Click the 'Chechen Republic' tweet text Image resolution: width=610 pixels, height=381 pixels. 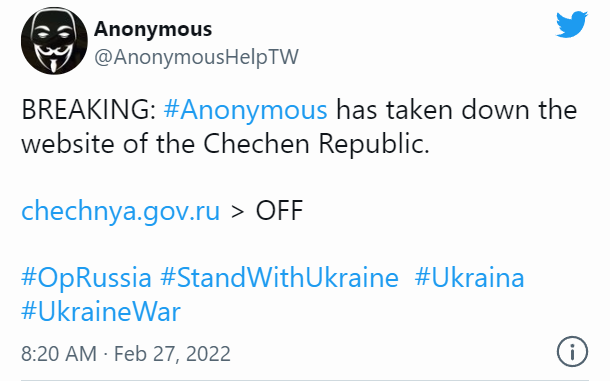pos(316,144)
